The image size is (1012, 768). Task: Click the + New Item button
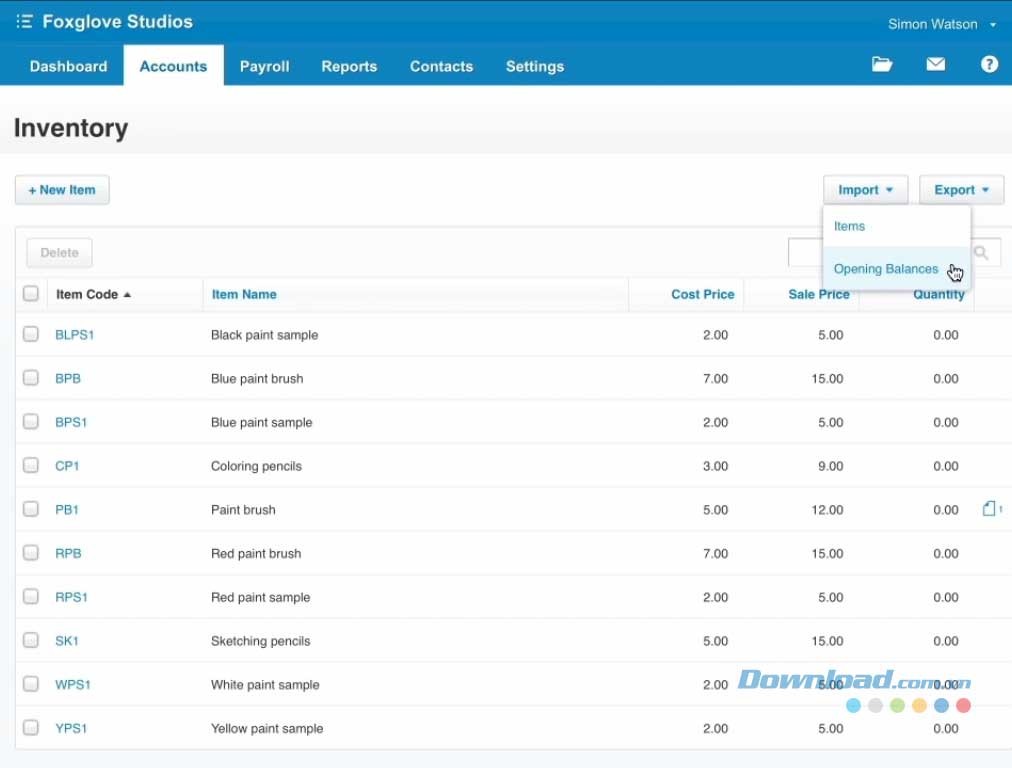pyautogui.click(x=62, y=190)
